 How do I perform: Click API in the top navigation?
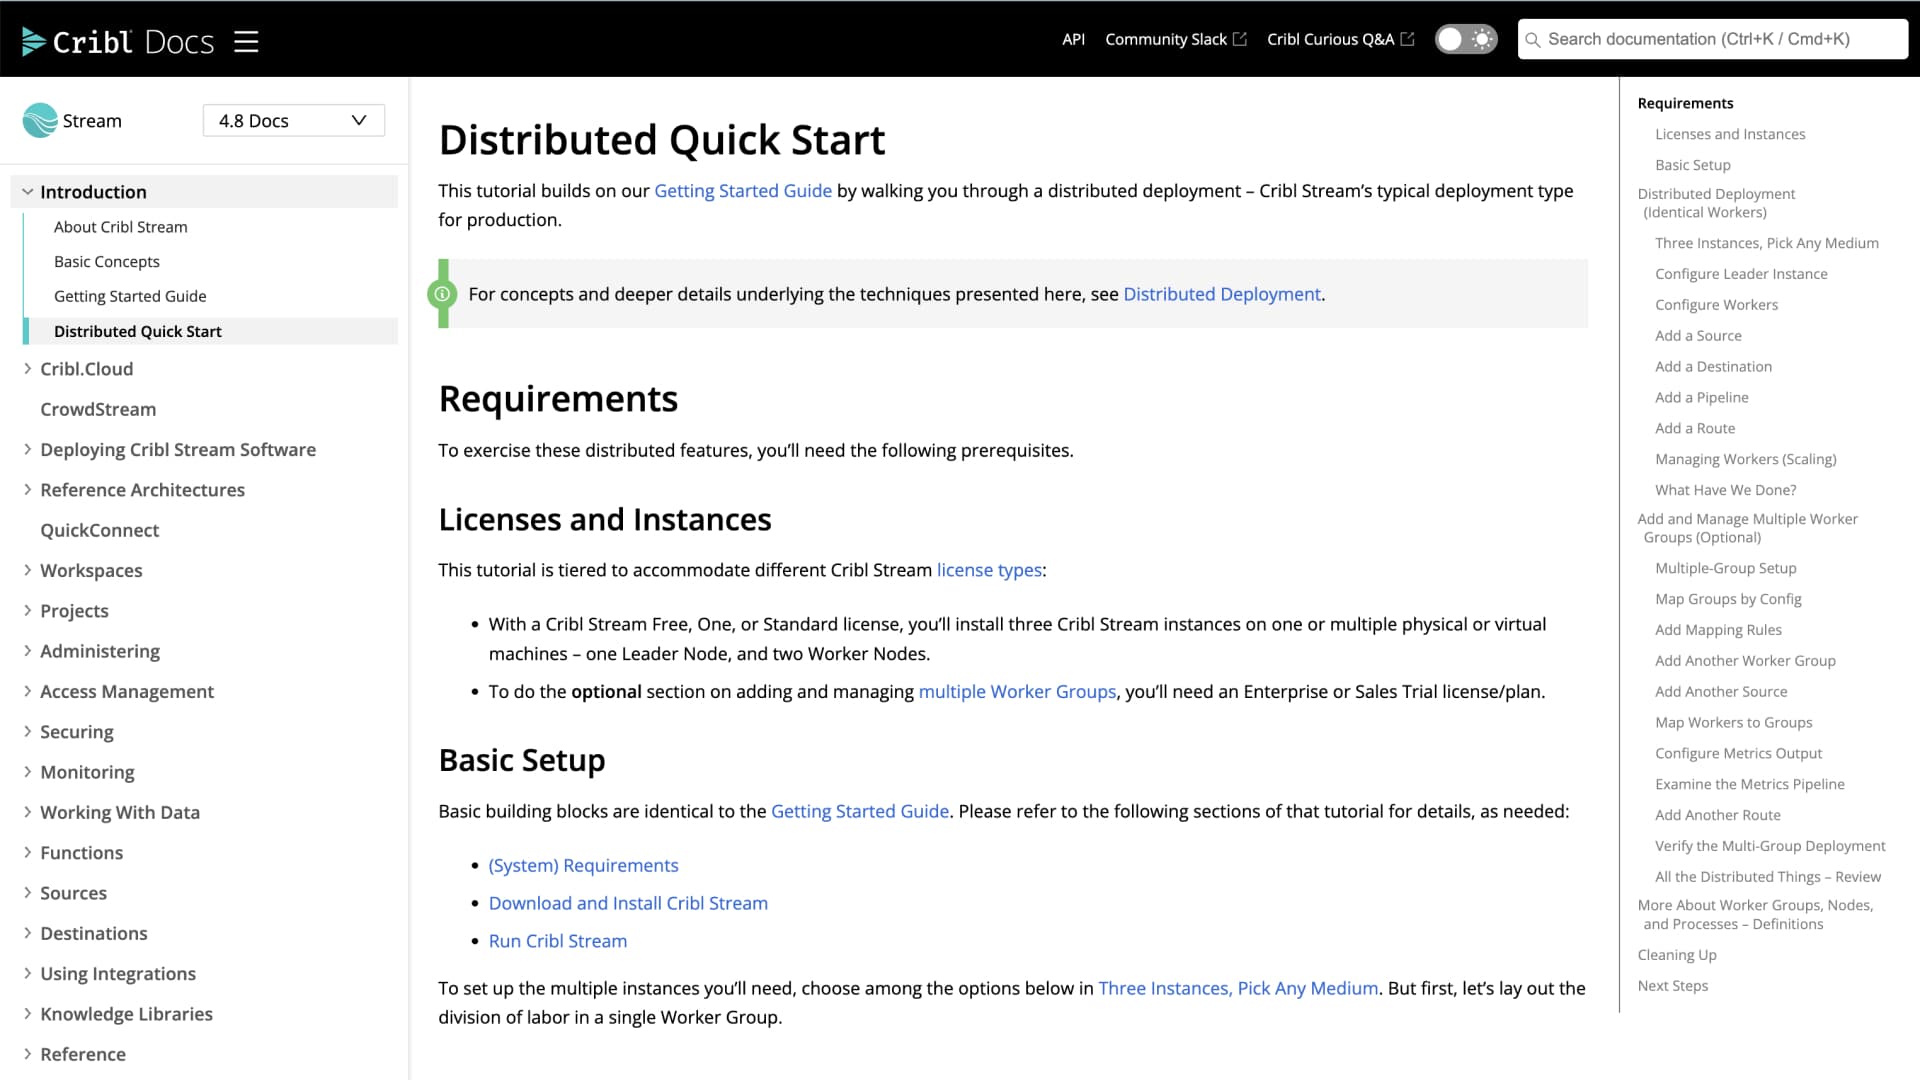click(x=1072, y=39)
